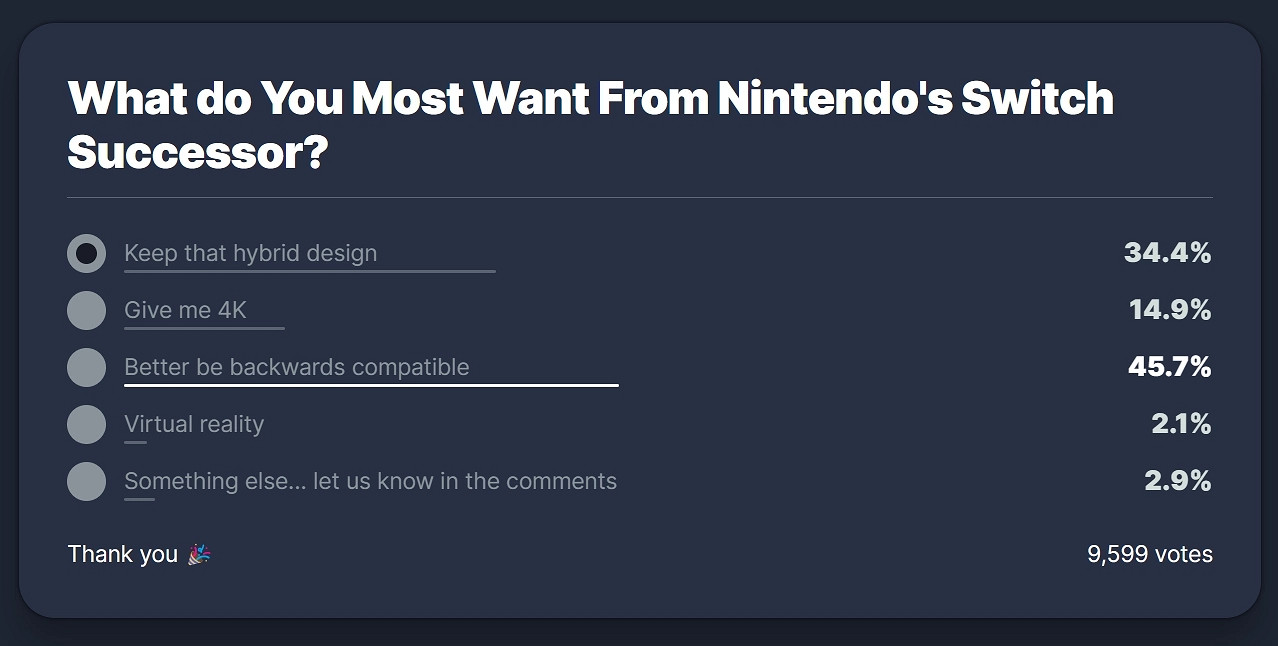
Task: Pick the "Virtual reality" radio button
Action: [86, 424]
